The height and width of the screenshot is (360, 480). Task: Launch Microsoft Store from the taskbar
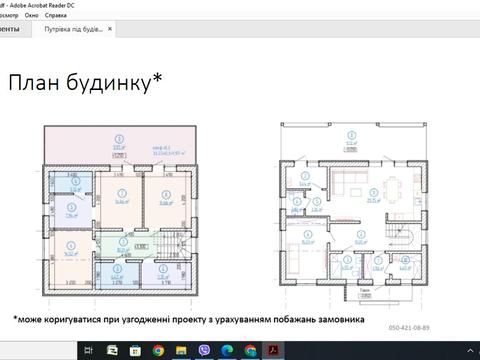135,350
